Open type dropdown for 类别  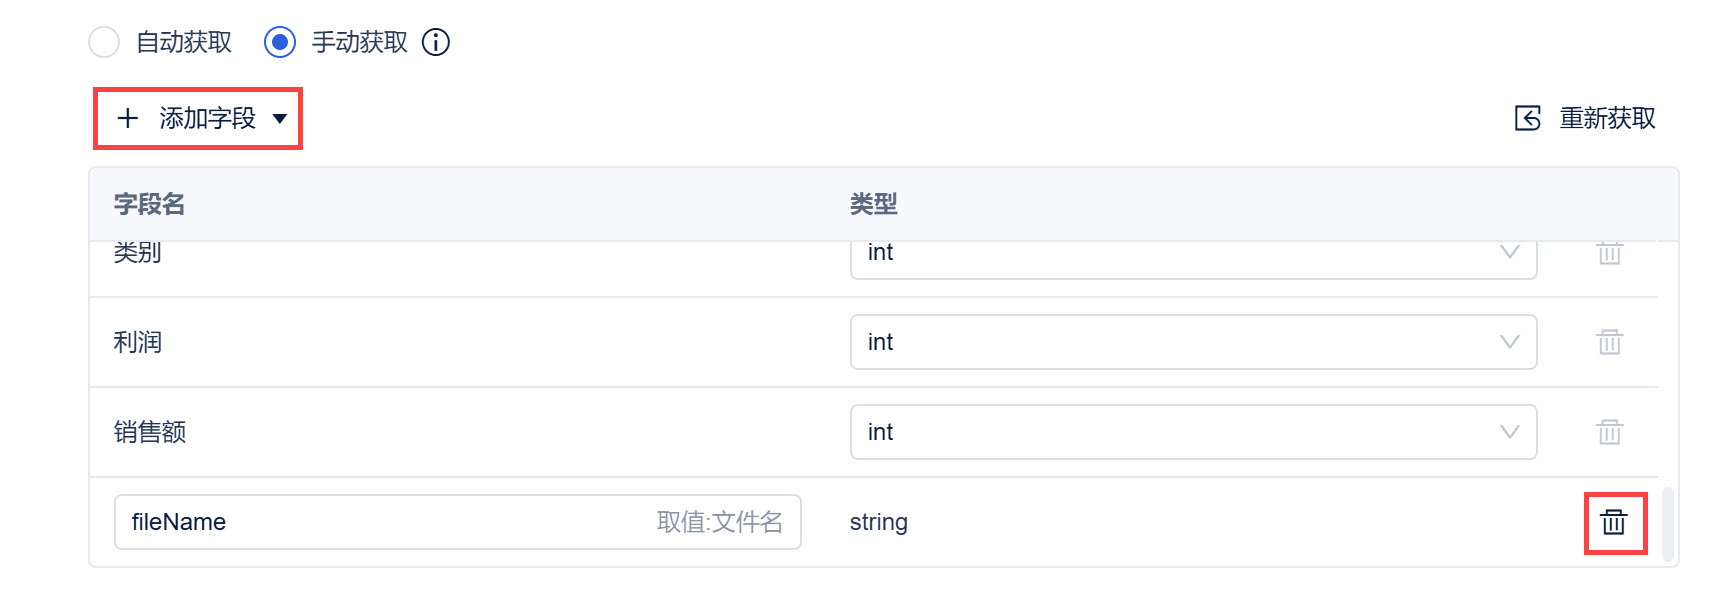[1193, 258]
